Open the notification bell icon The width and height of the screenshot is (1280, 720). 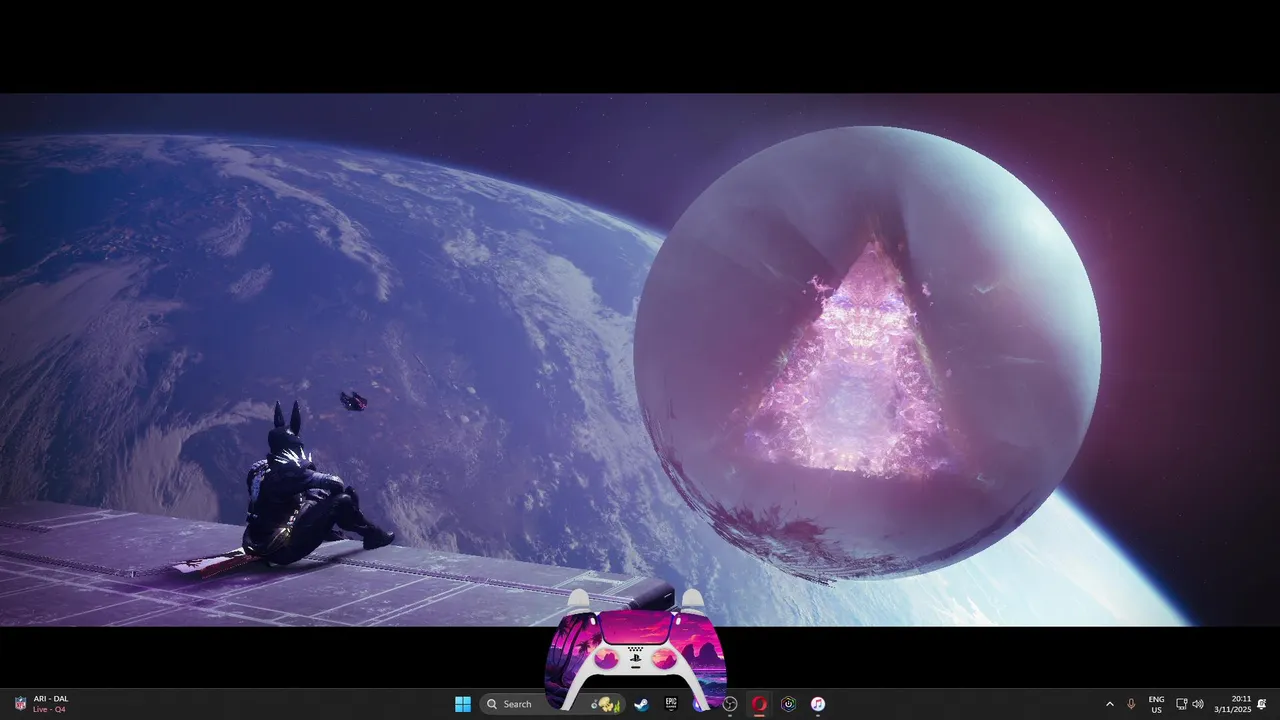pyautogui.click(x=1262, y=704)
